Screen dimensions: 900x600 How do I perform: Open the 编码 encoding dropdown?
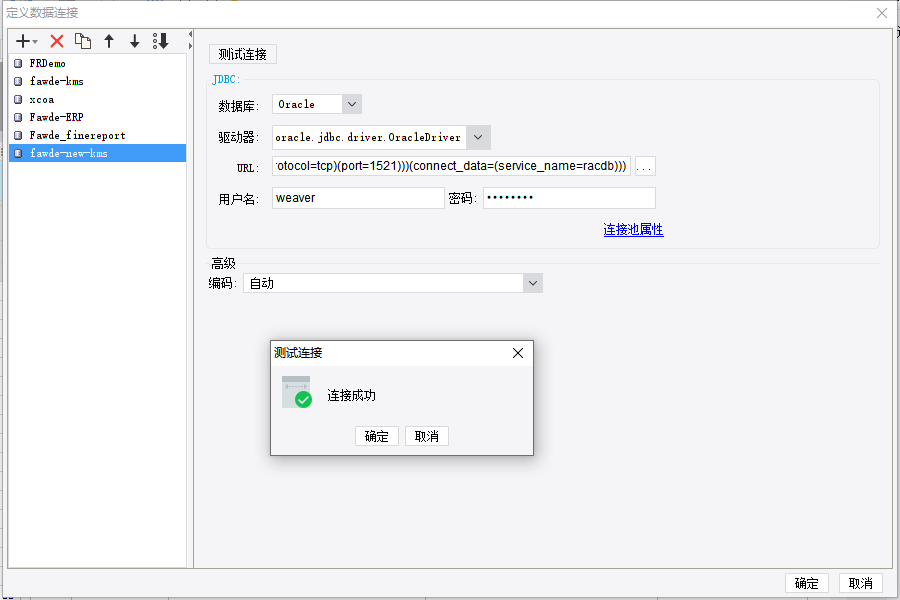pyautogui.click(x=533, y=283)
